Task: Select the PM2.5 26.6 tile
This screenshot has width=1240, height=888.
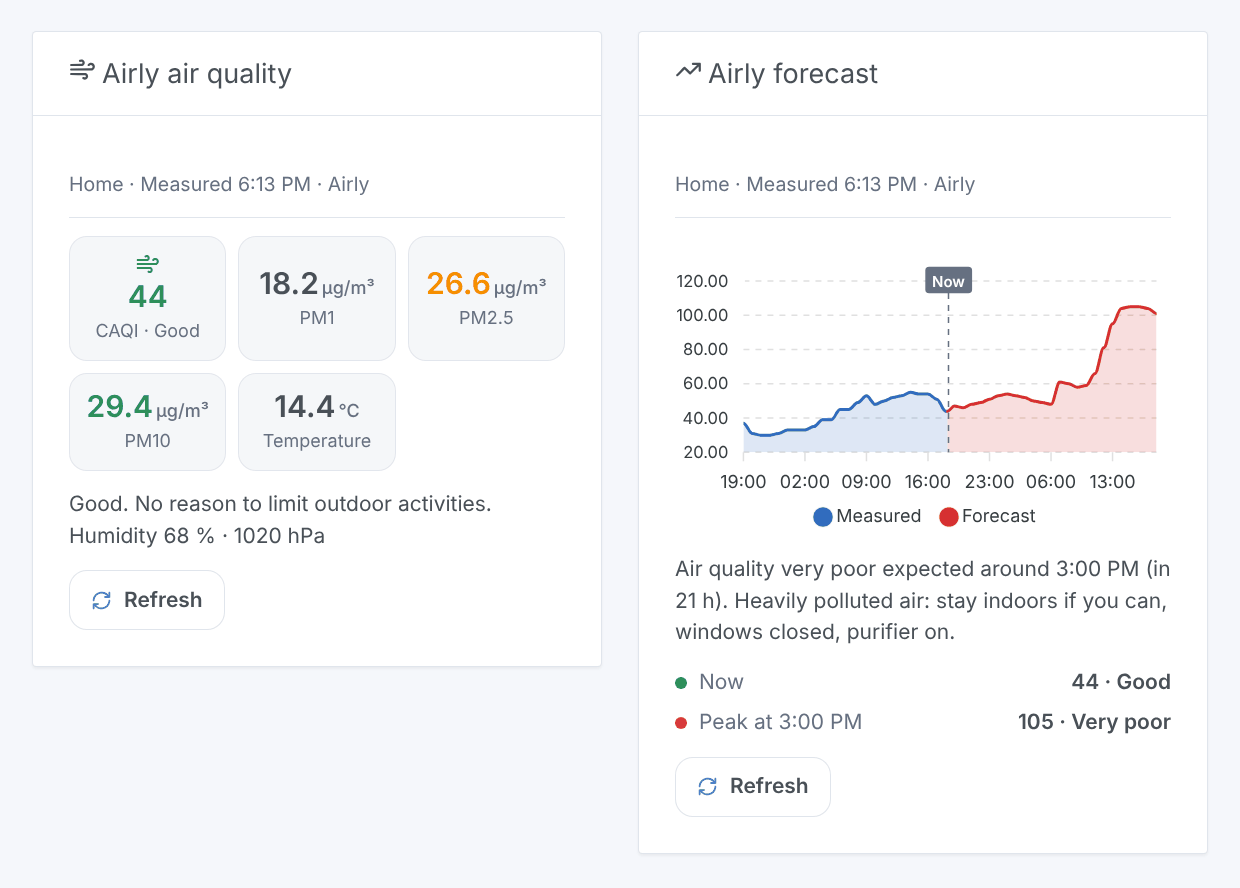Action: pos(486,298)
